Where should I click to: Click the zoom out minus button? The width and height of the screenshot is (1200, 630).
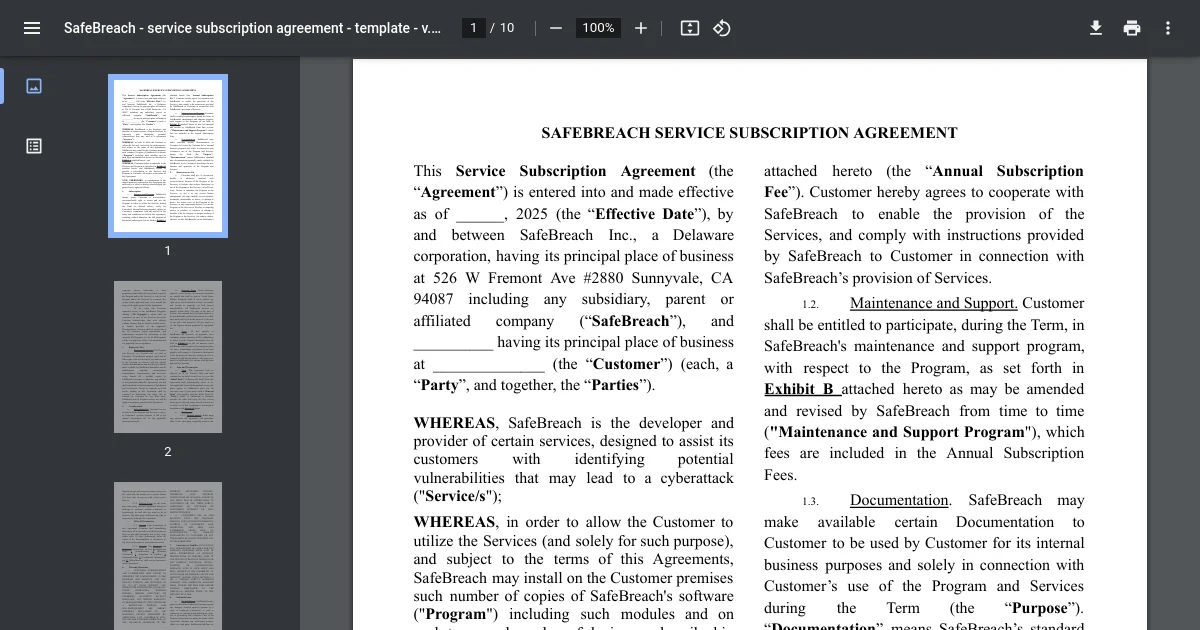click(x=556, y=28)
